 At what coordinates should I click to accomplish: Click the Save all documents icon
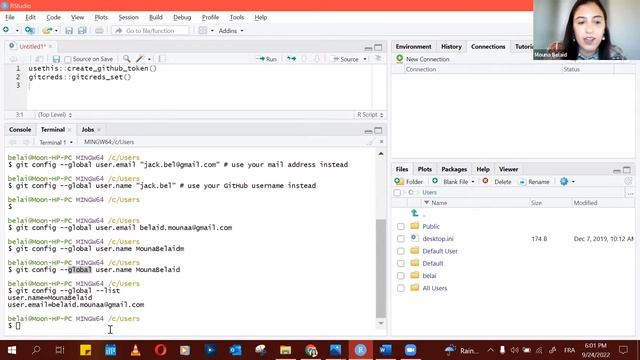tap(82, 31)
